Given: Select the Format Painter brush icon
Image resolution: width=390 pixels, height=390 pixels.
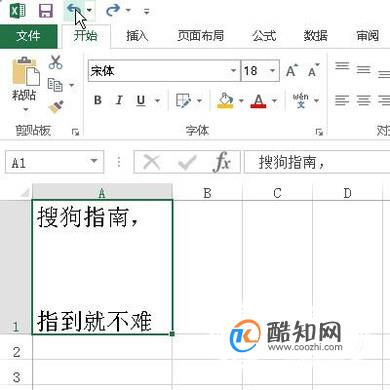Looking at the screenshot, I should coord(56,107).
